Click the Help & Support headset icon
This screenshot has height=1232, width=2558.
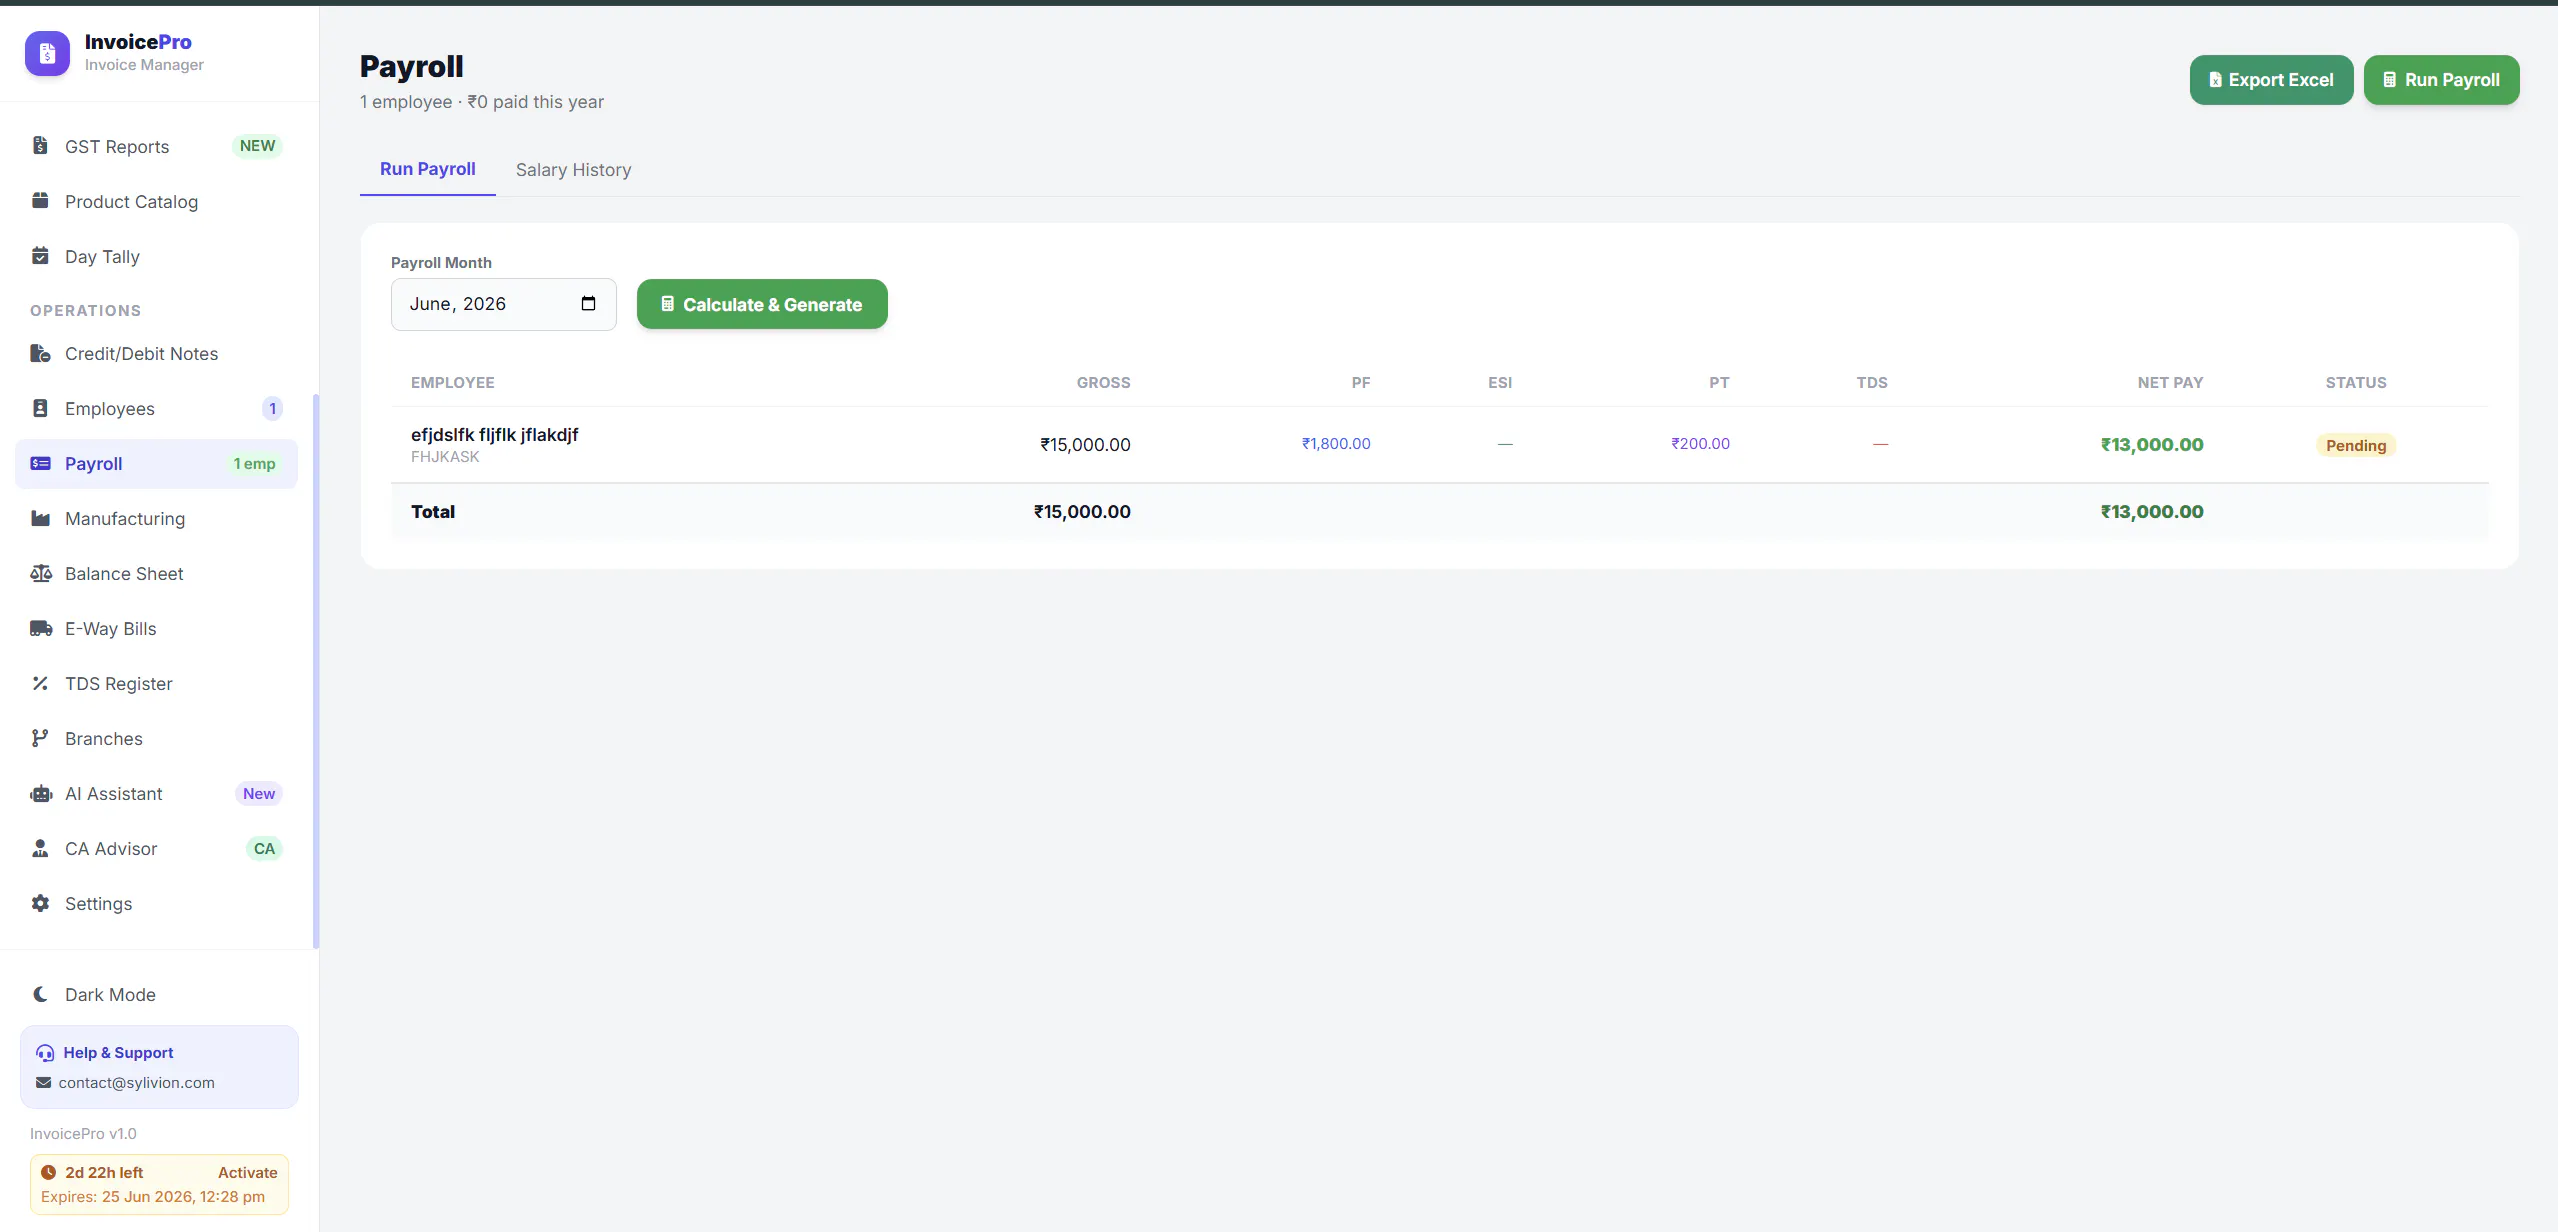[45, 1053]
